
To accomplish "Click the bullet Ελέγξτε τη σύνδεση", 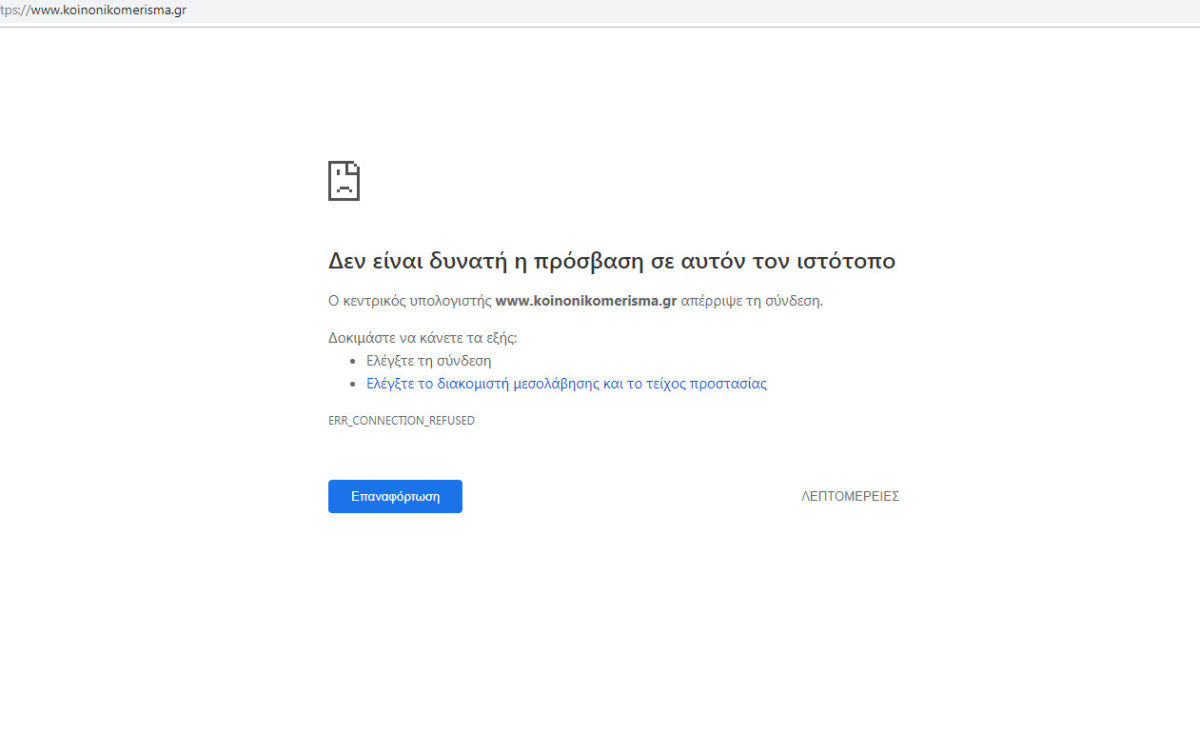I will (x=428, y=361).
